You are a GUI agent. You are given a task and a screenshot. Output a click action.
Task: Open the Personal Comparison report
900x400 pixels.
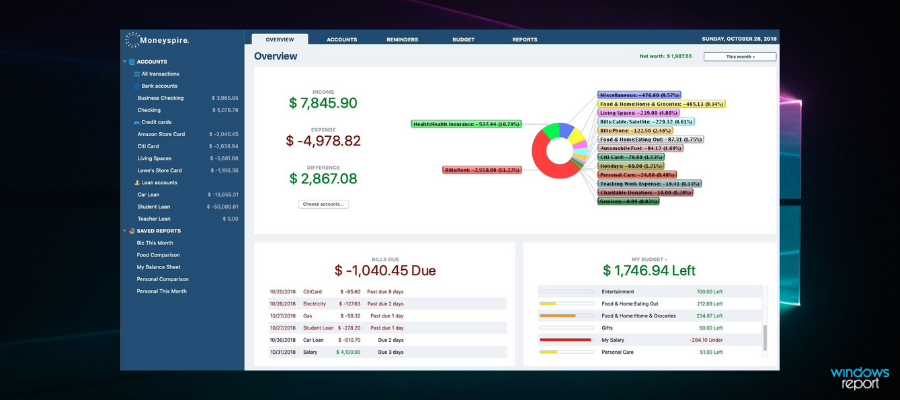pos(162,279)
